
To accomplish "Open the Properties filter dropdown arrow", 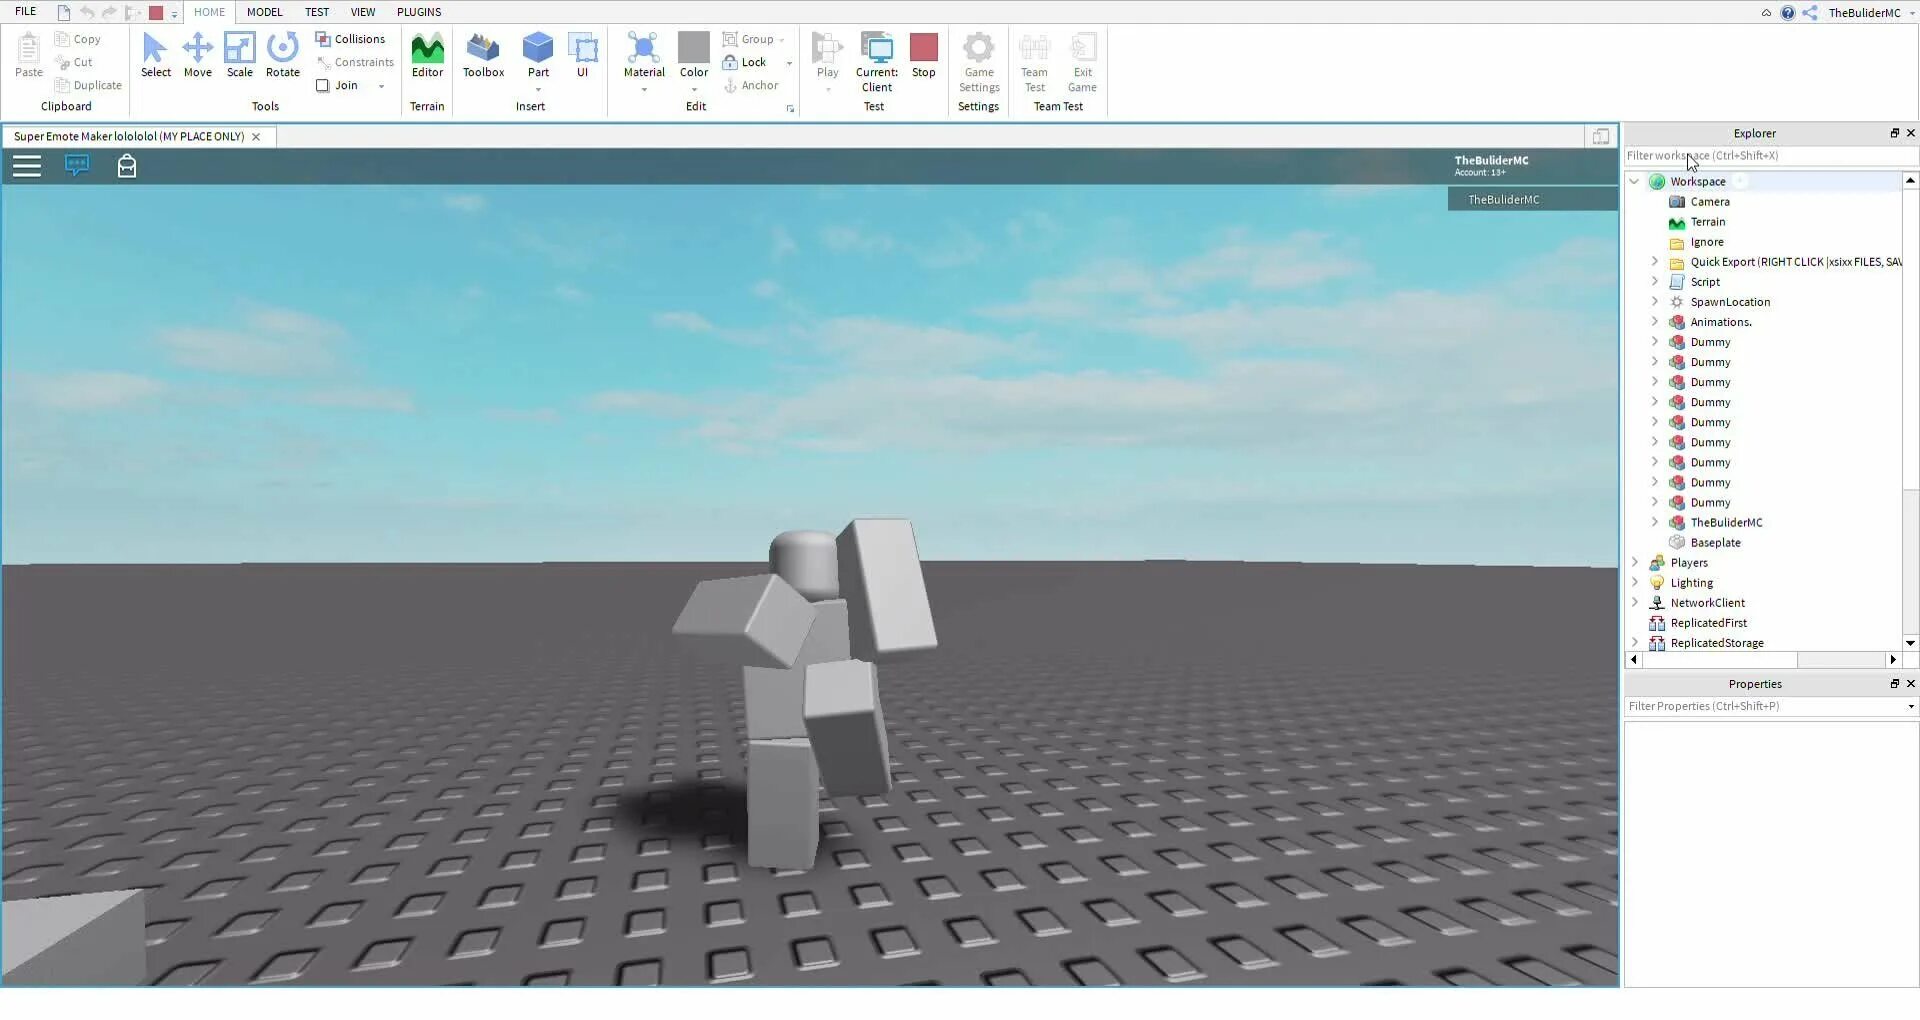I will click(1911, 706).
